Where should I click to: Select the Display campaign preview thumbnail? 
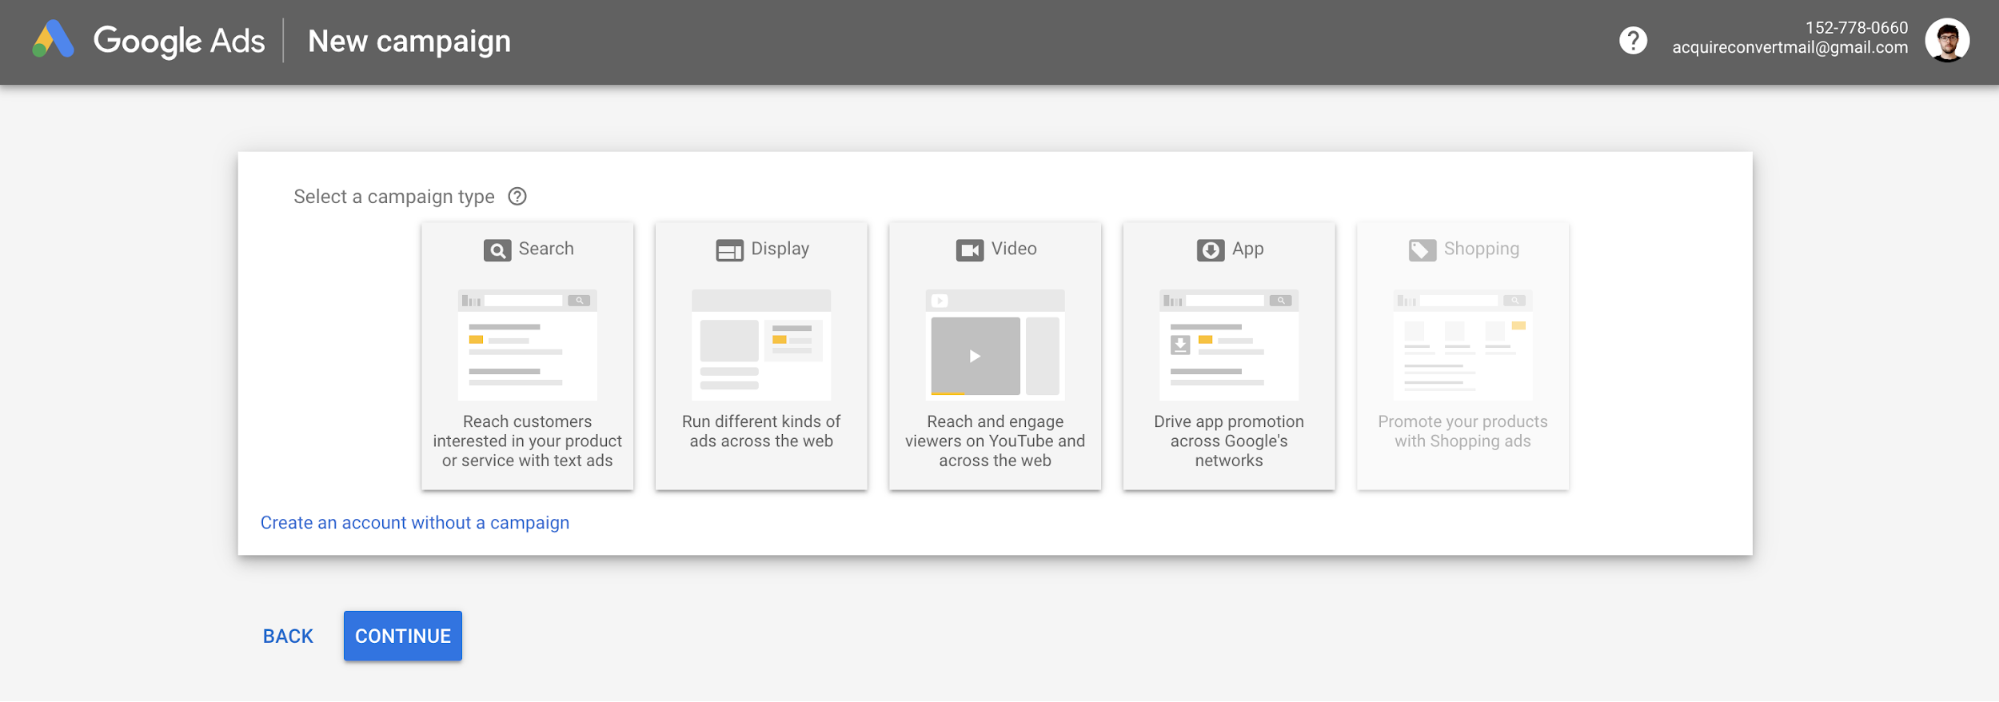tap(761, 344)
